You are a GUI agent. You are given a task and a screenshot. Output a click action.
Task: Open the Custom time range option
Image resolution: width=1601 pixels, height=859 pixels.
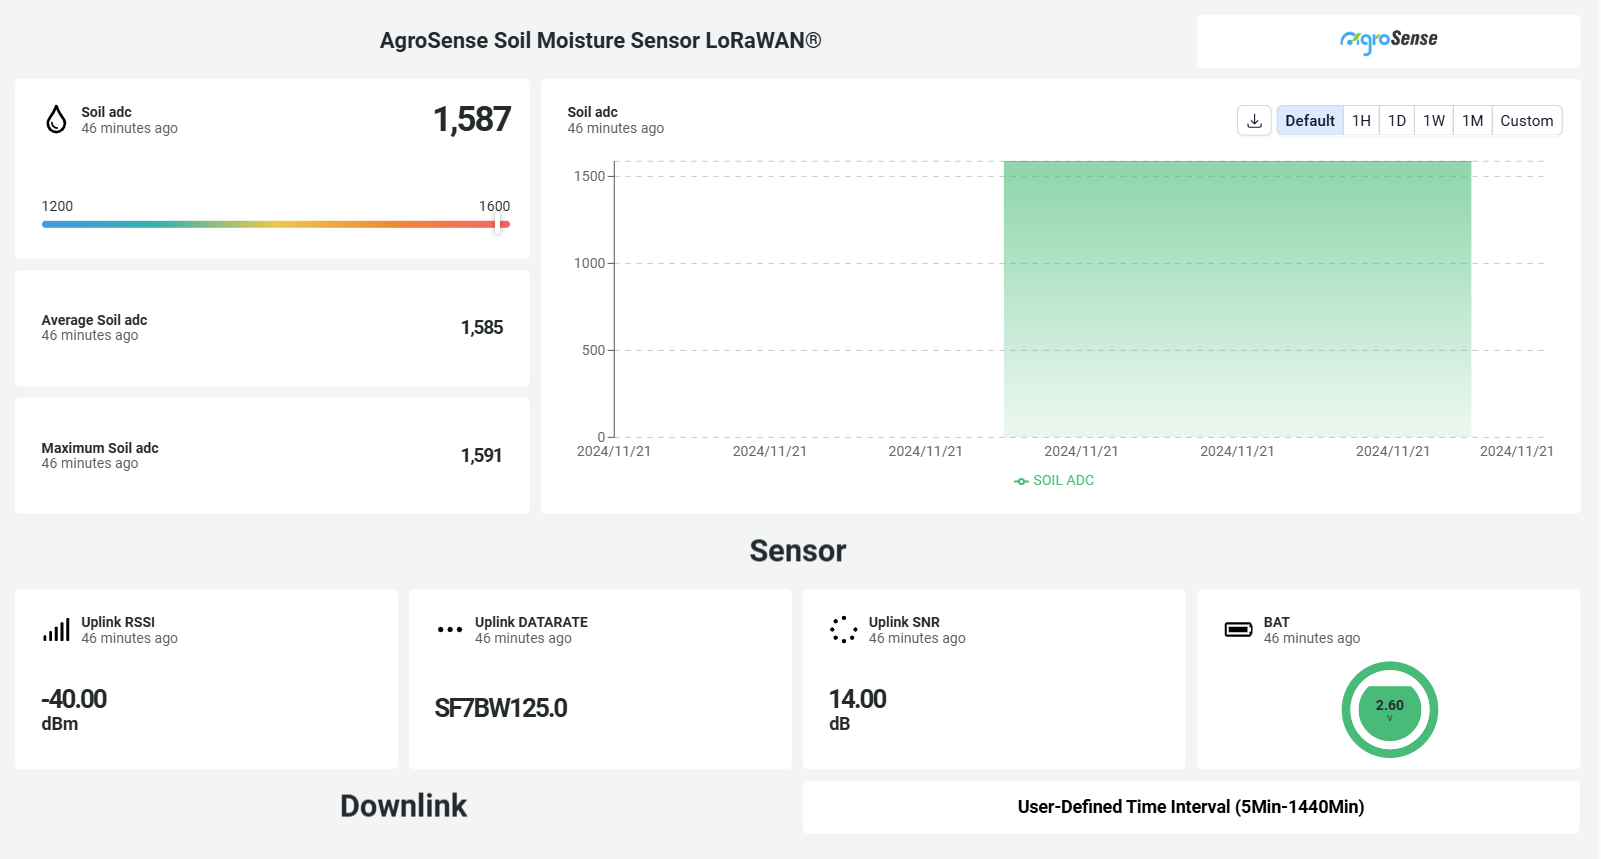1527,121
